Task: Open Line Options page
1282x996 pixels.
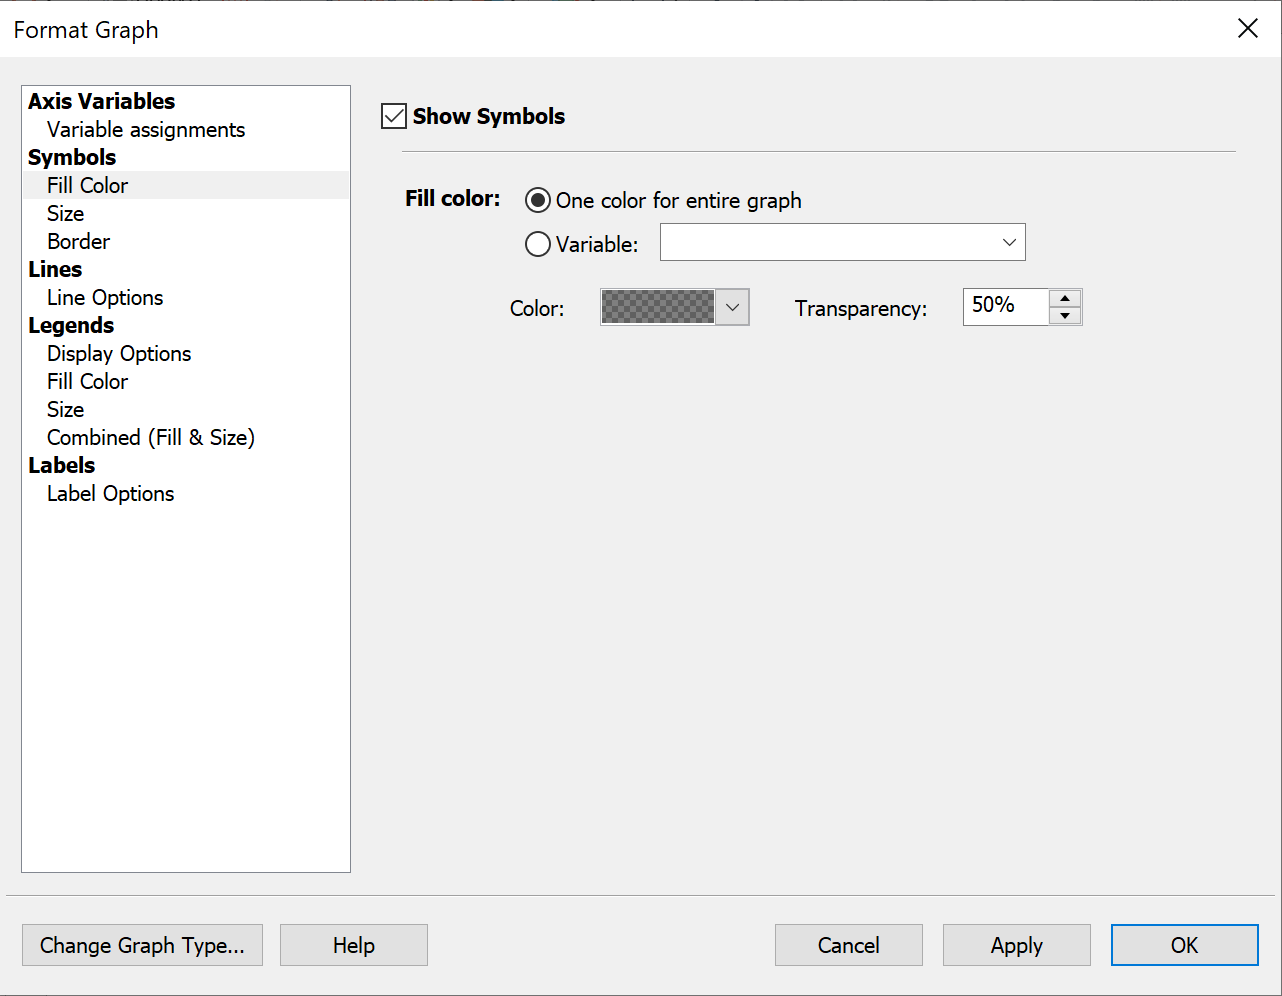Action: coord(105,298)
